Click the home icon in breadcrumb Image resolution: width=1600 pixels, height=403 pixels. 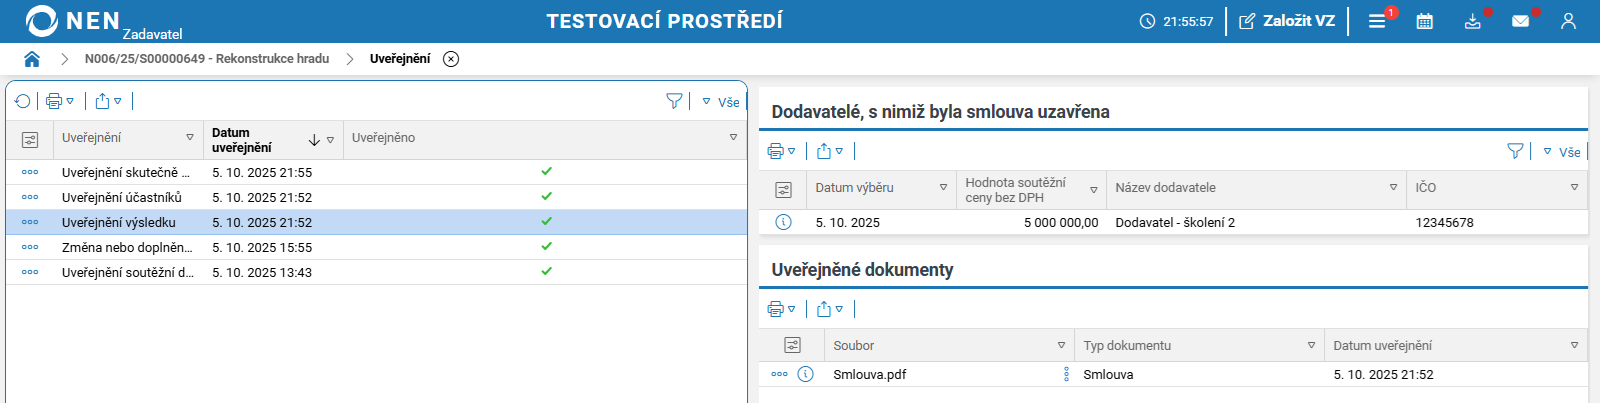[x=32, y=59]
